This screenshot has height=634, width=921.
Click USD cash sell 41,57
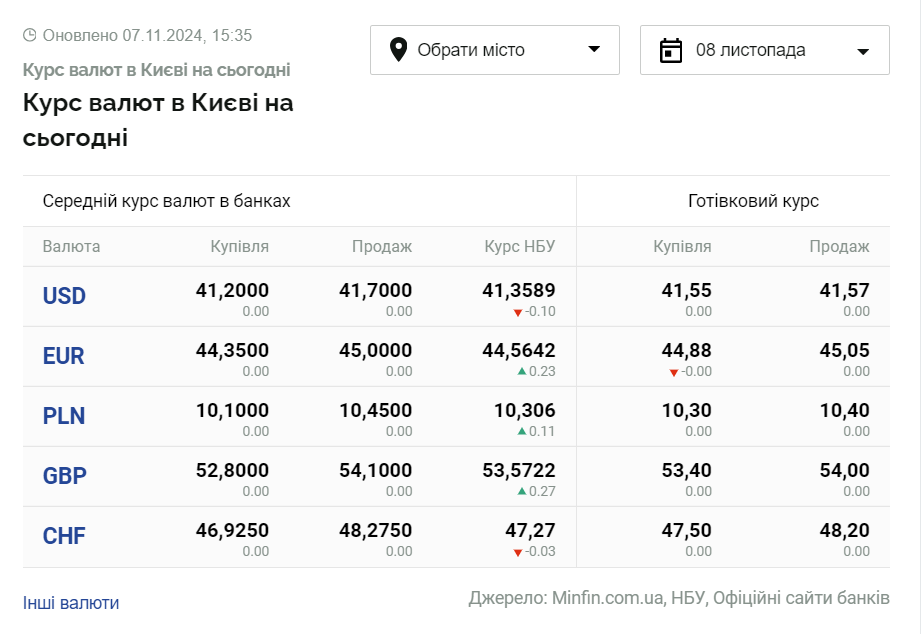(845, 290)
